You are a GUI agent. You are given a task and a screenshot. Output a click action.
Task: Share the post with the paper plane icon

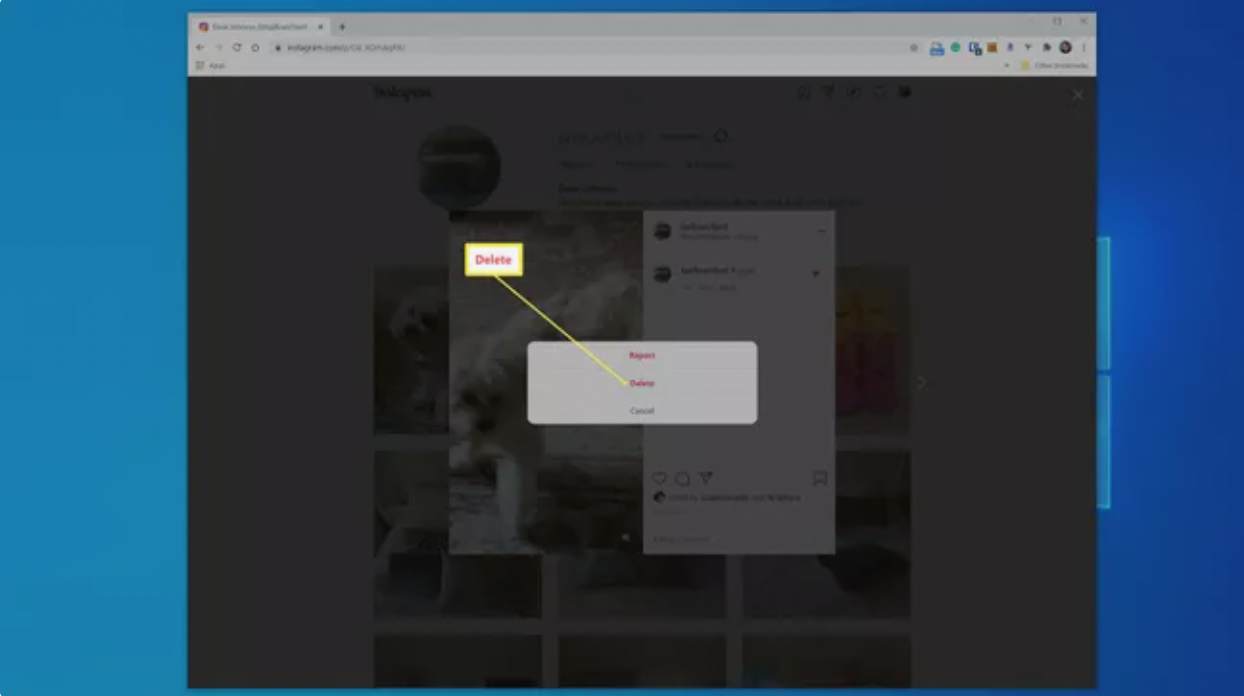point(705,479)
